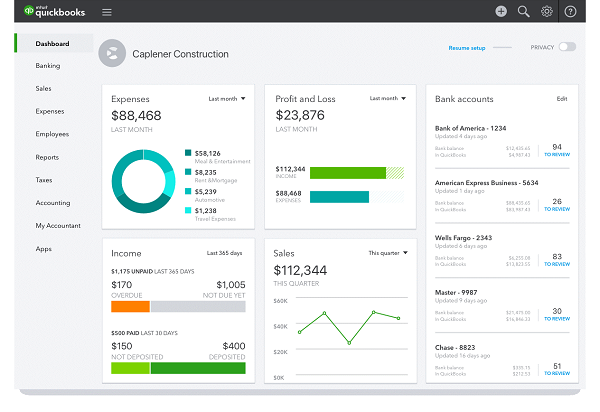Image resolution: width=600 pixels, height=412 pixels.
Task: Click the $400 deposited amount
Action: coord(234,346)
